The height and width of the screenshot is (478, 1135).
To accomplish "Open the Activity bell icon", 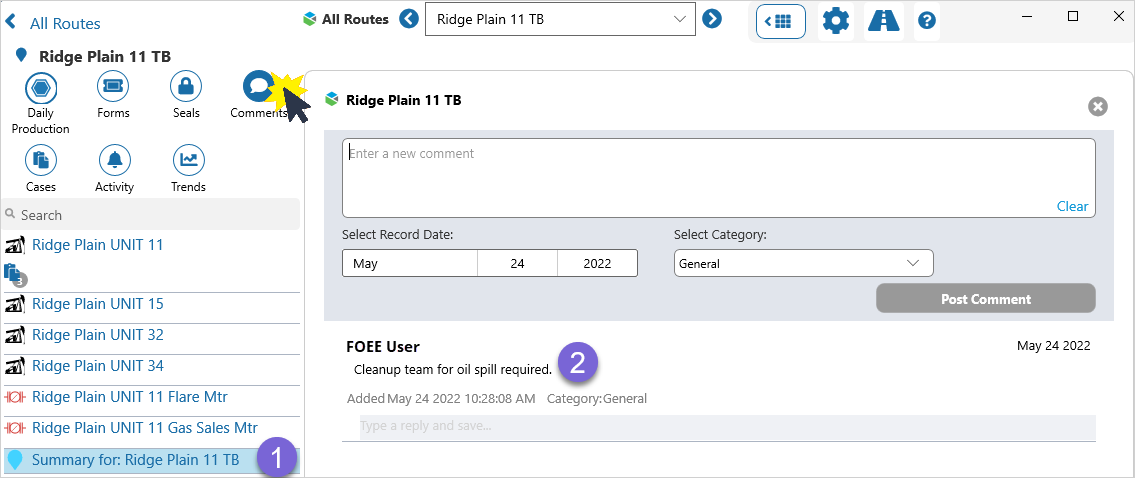I will 114,160.
